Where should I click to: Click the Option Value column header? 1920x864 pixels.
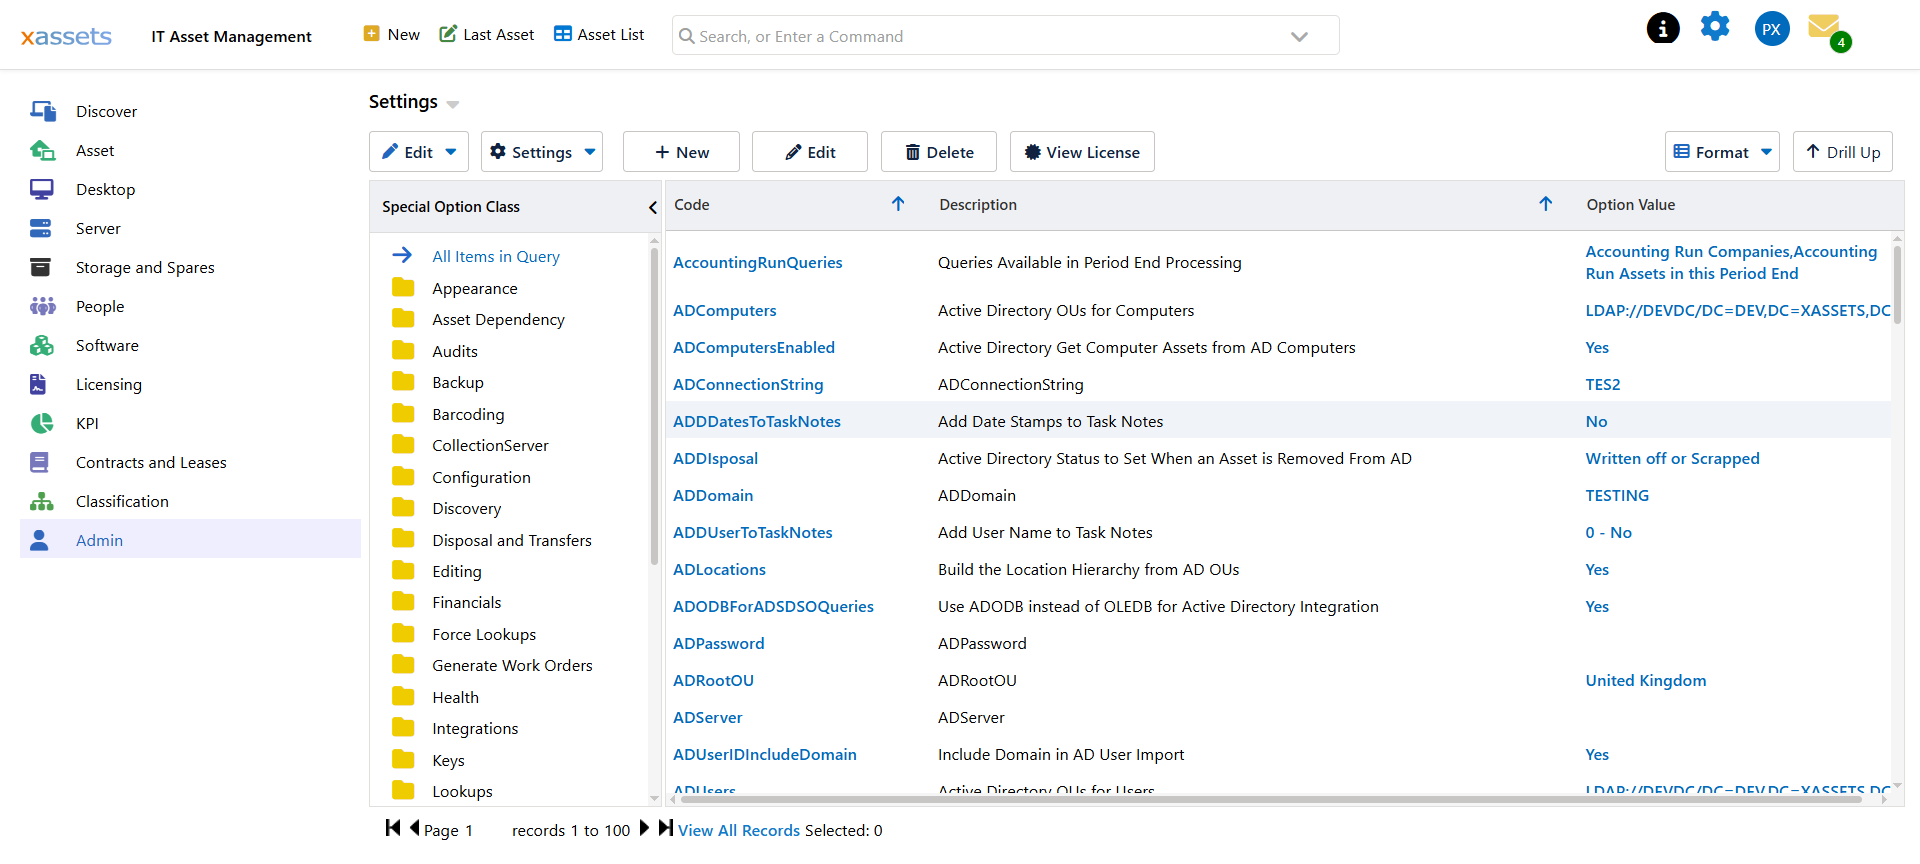coord(1630,204)
